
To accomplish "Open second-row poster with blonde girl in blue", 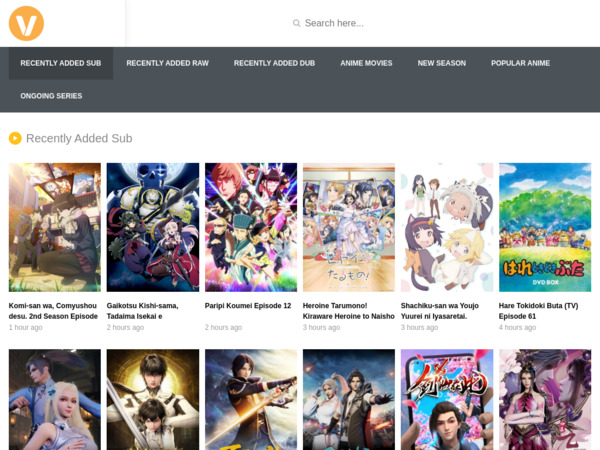I will coord(55,399).
